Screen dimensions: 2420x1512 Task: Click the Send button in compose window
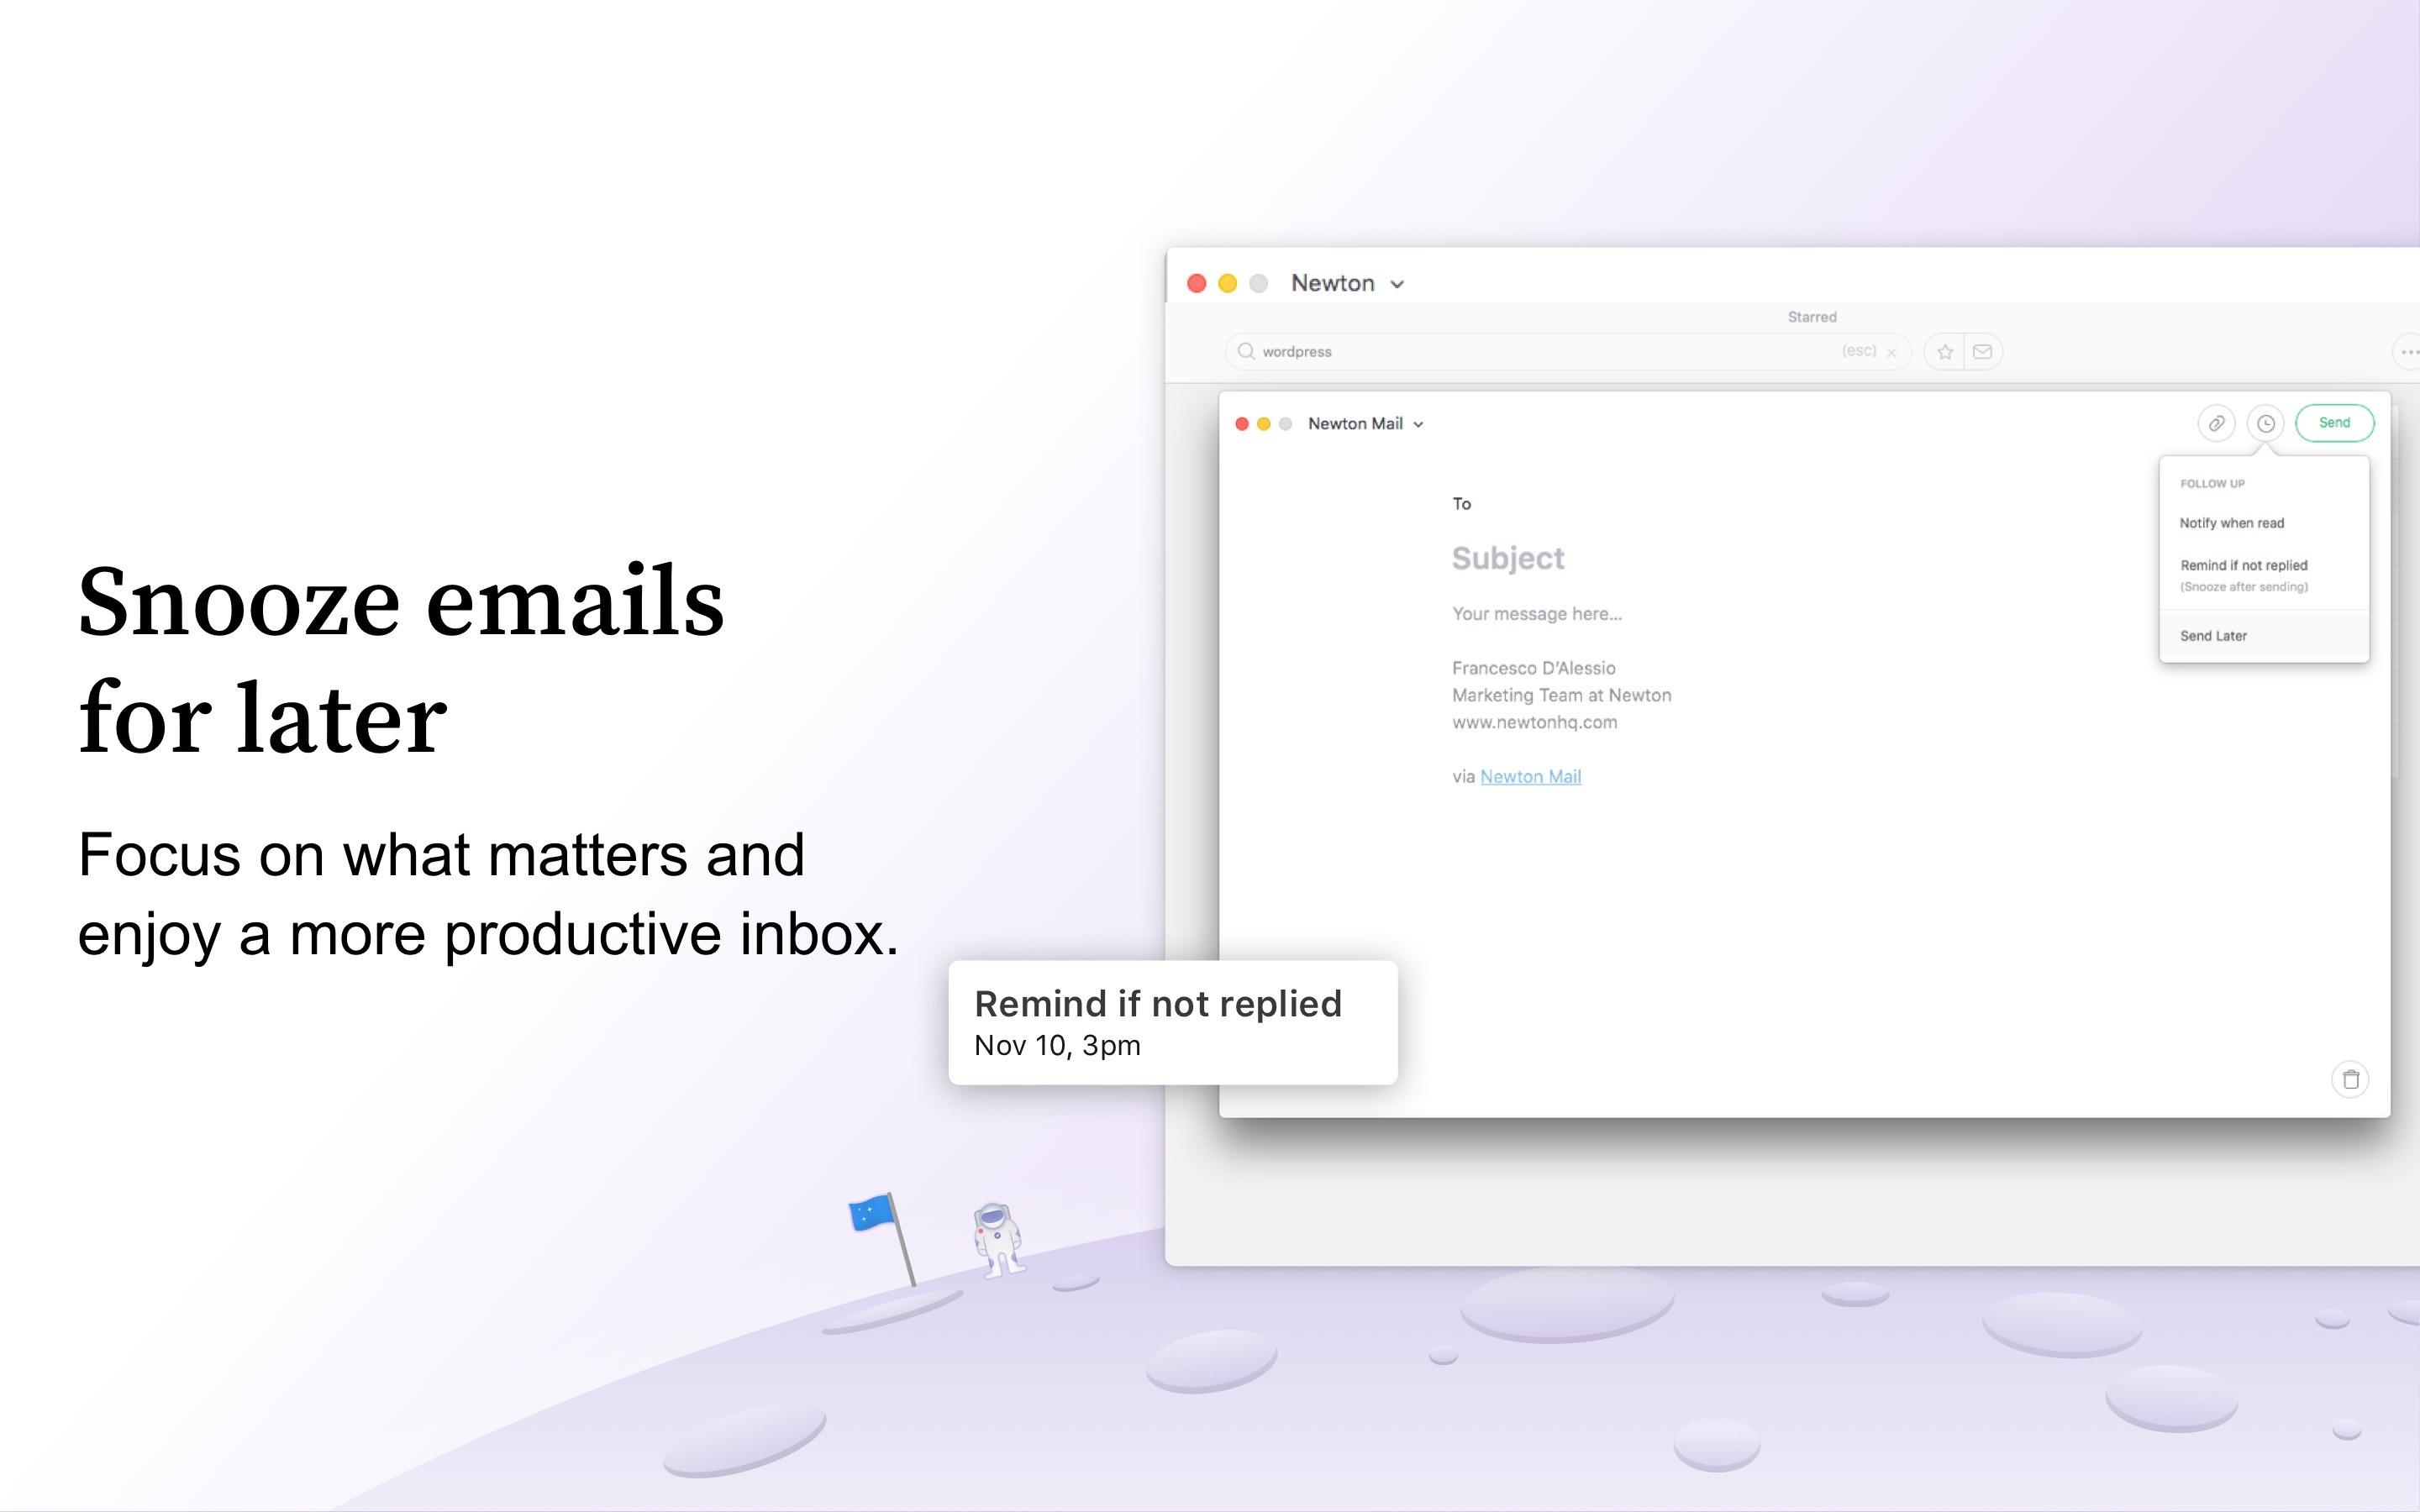[2336, 423]
